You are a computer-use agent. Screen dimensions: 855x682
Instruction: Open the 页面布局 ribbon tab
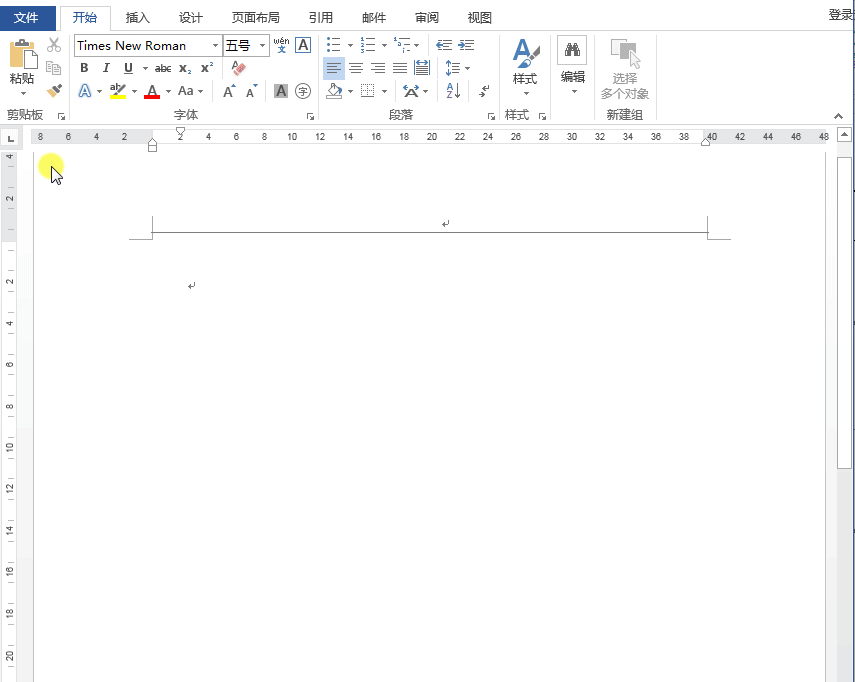pos(255,17)
